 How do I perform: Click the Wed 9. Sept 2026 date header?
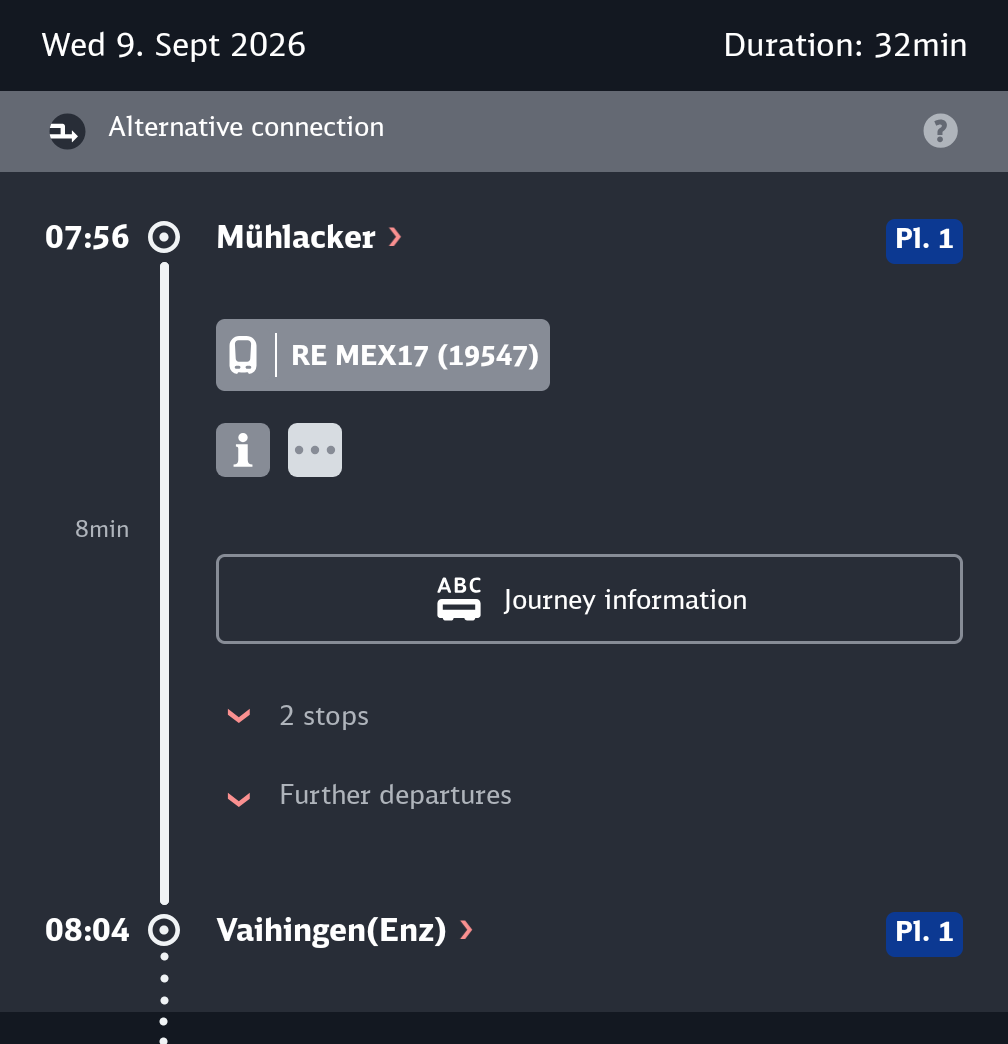(174, 45)
